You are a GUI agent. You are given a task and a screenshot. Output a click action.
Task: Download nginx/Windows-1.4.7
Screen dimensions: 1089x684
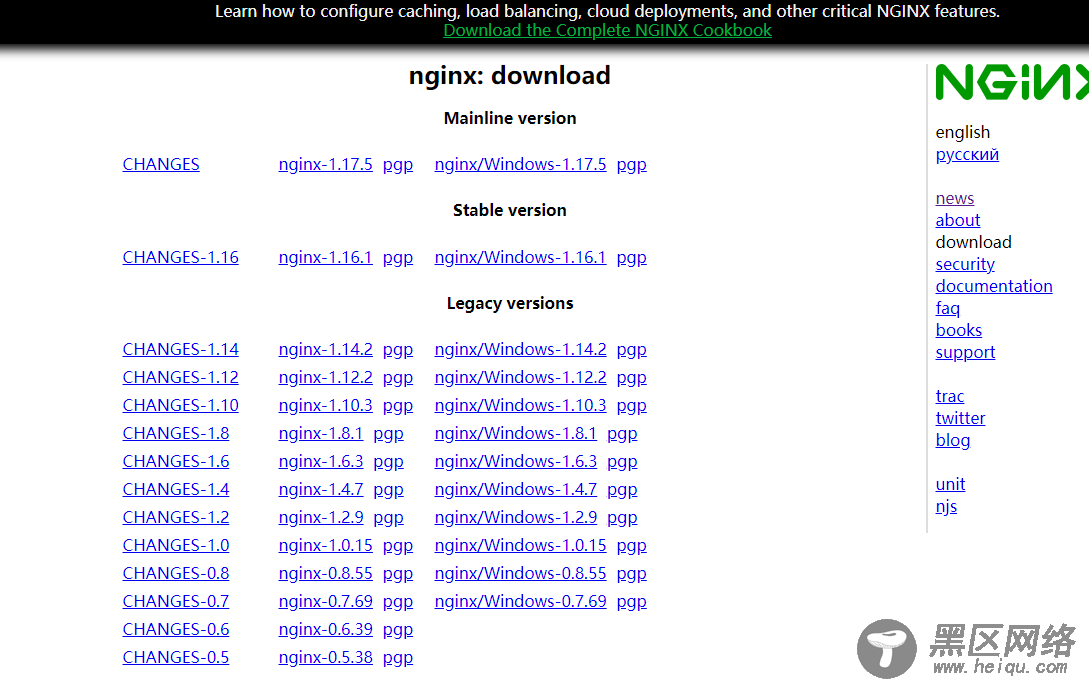(x=515, y=490)
